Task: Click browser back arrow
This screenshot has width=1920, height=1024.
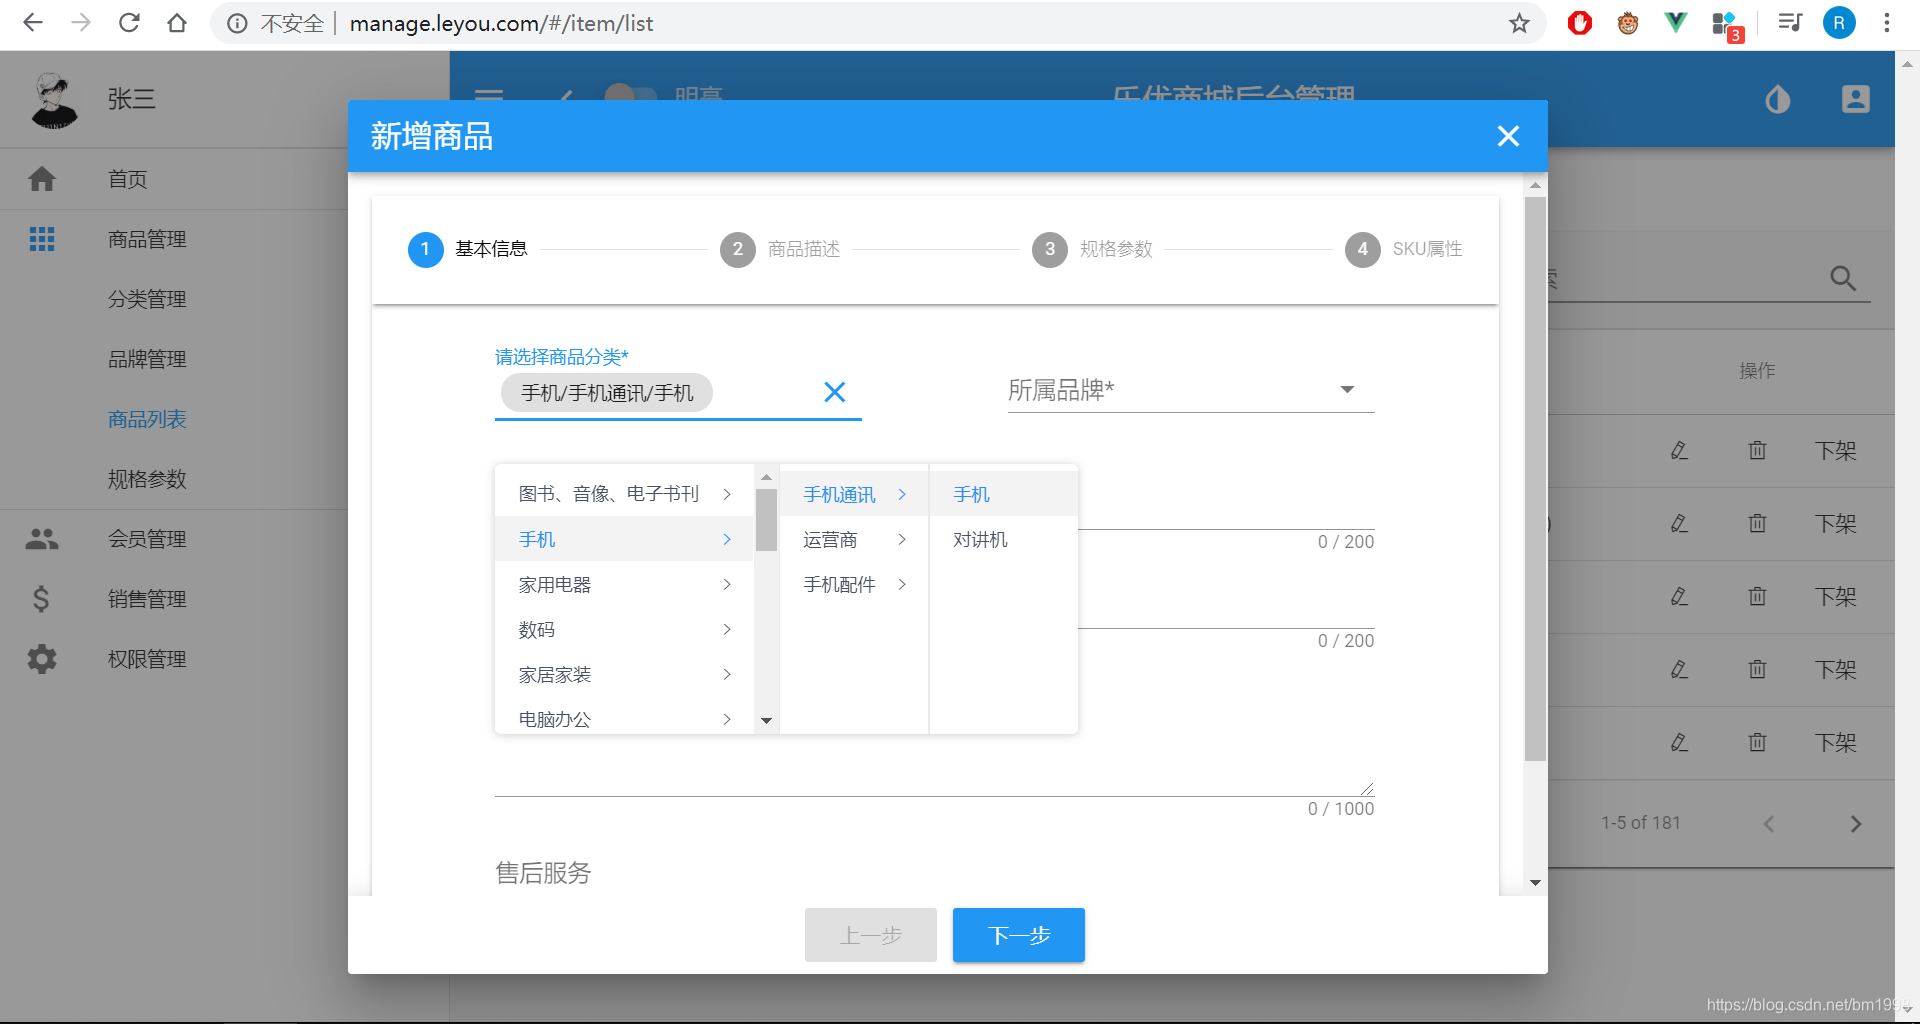Action: (33, 23)
